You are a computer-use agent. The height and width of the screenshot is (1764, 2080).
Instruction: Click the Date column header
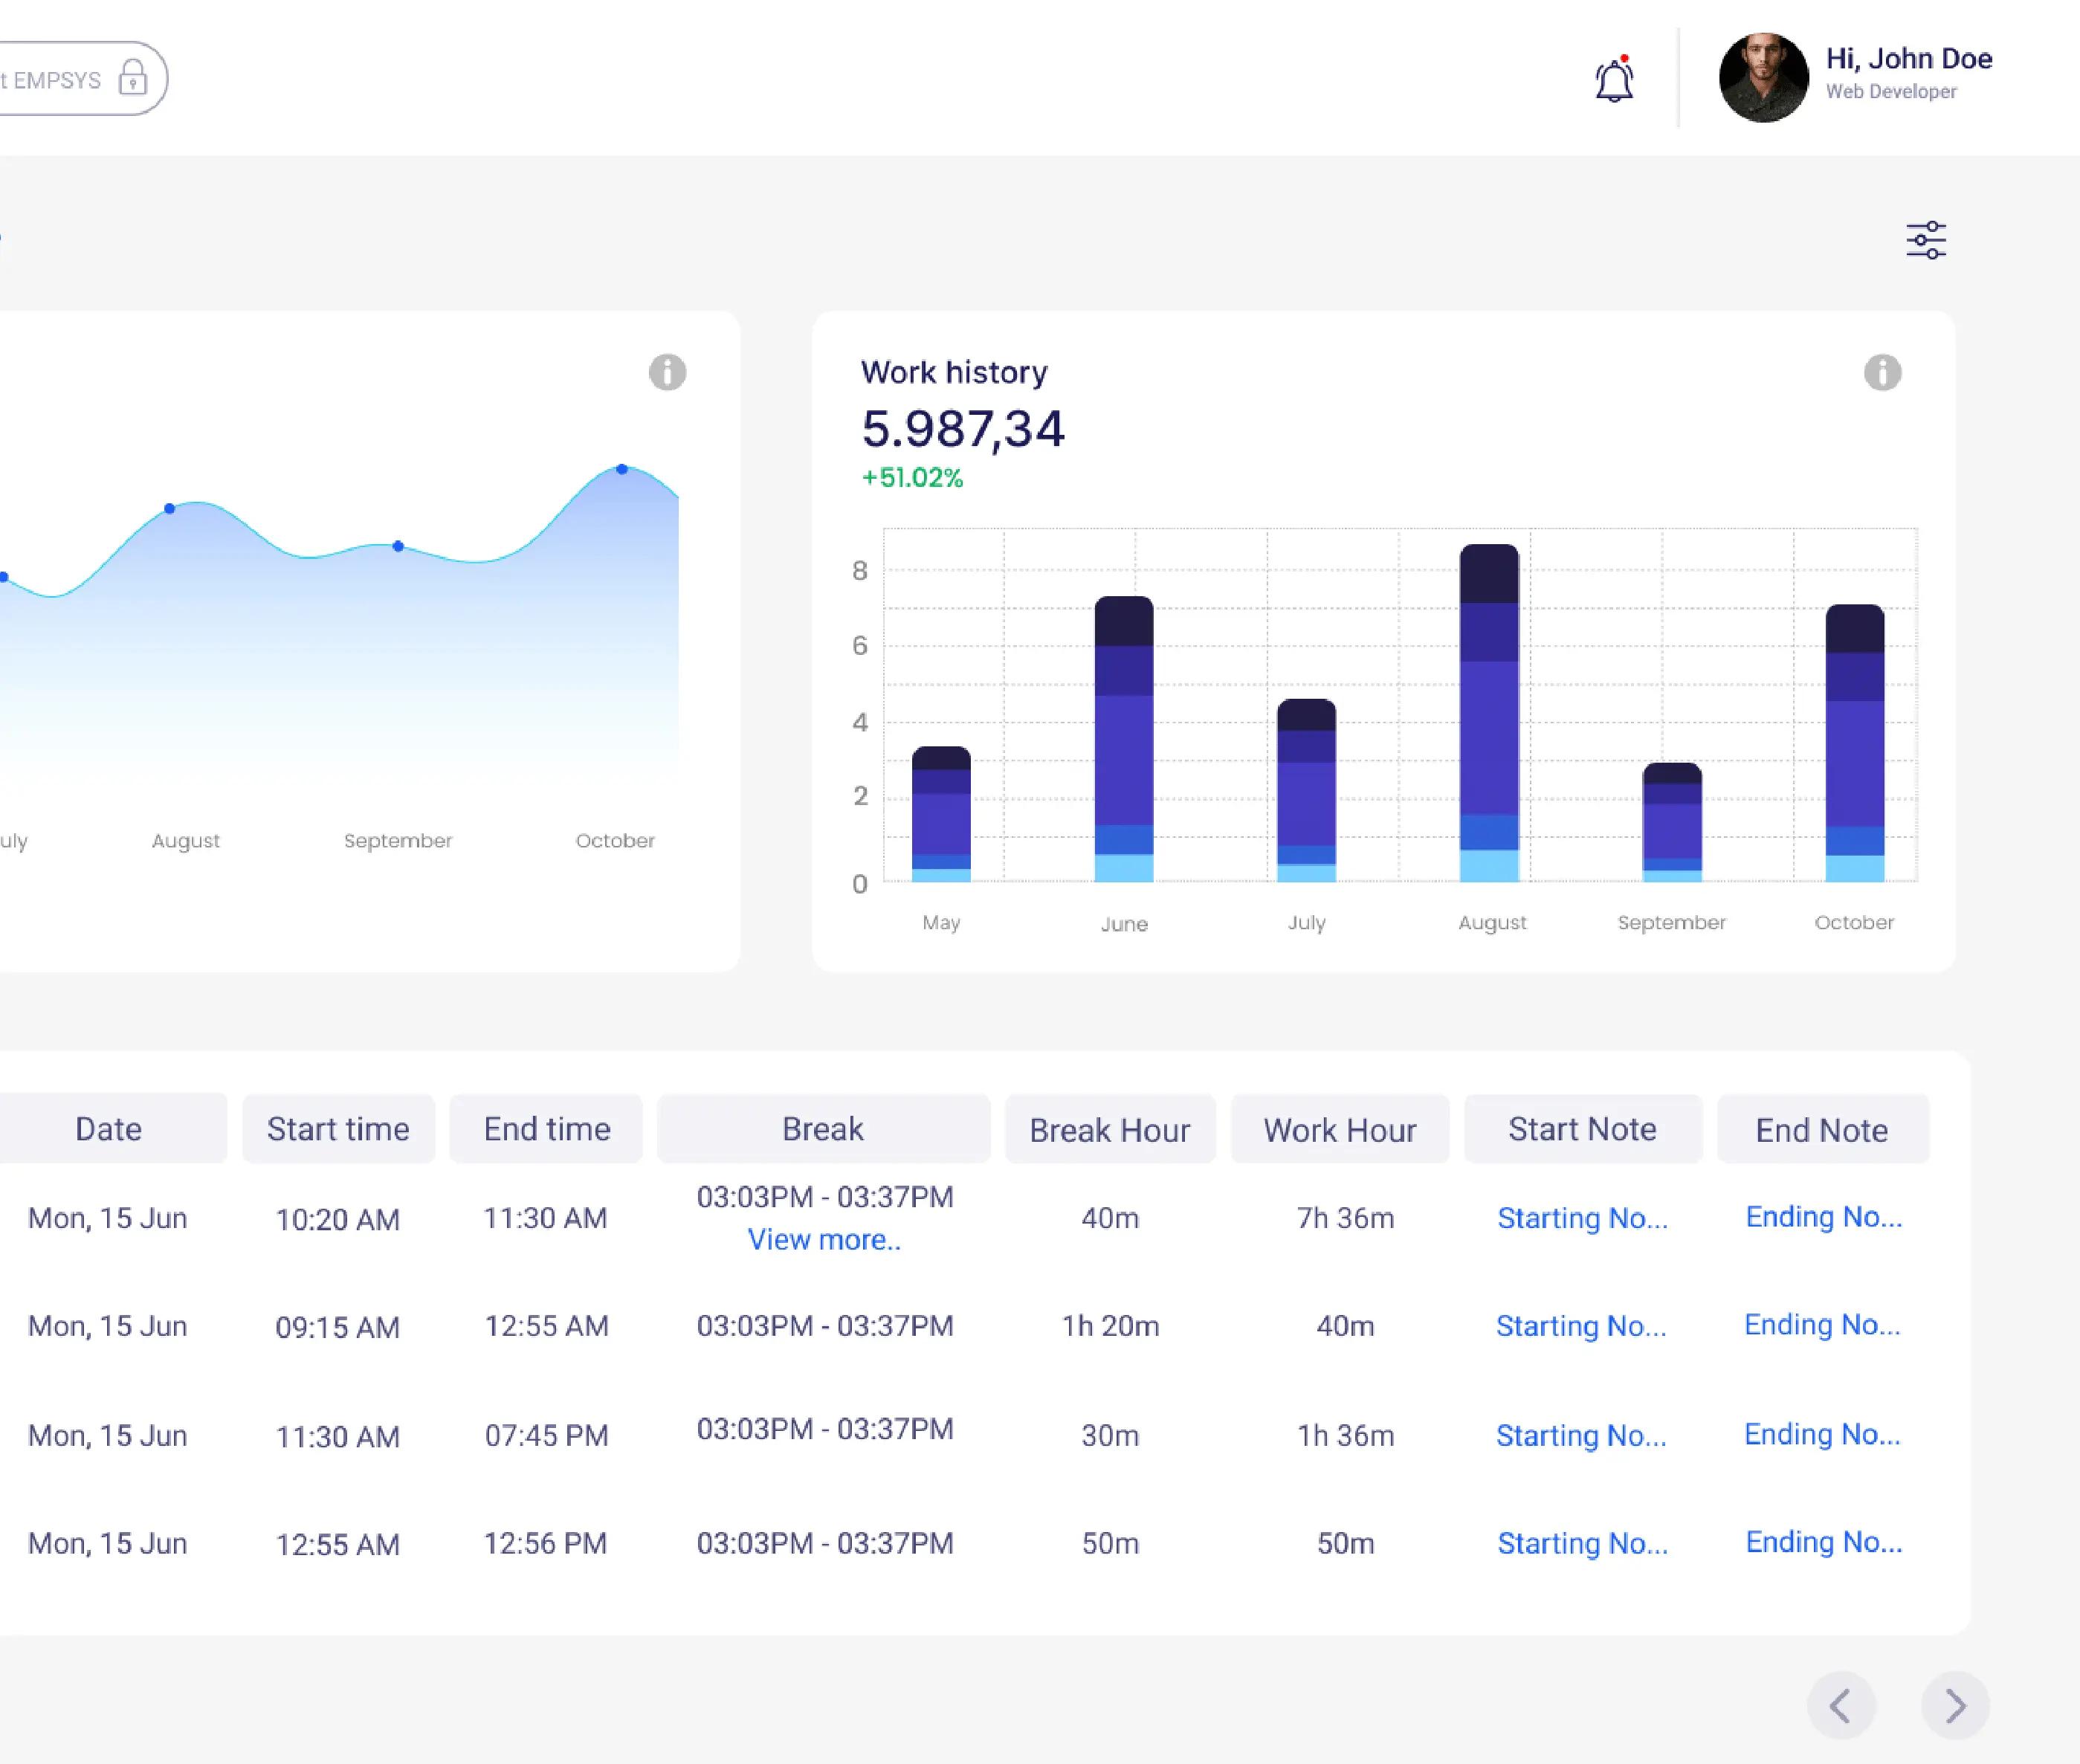pyautogui.click(x=112, y=1128)
